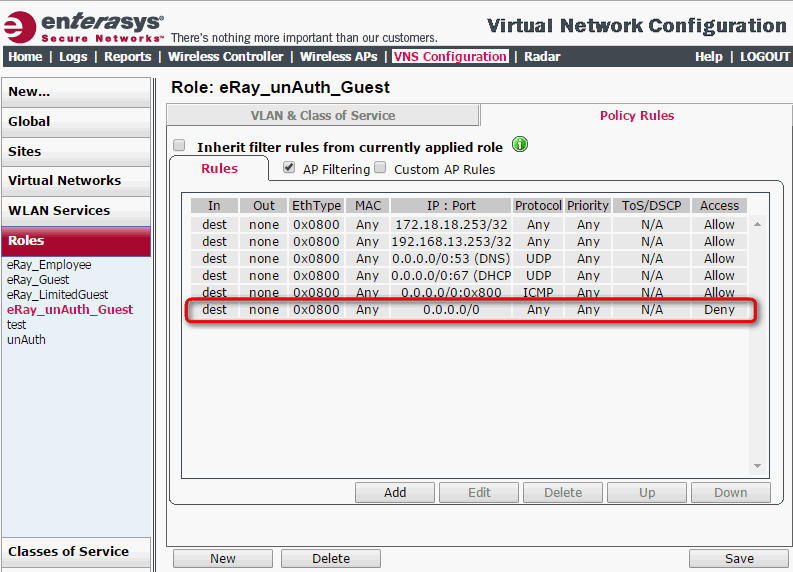Open the Global sidebar section

tap(76, 122)
